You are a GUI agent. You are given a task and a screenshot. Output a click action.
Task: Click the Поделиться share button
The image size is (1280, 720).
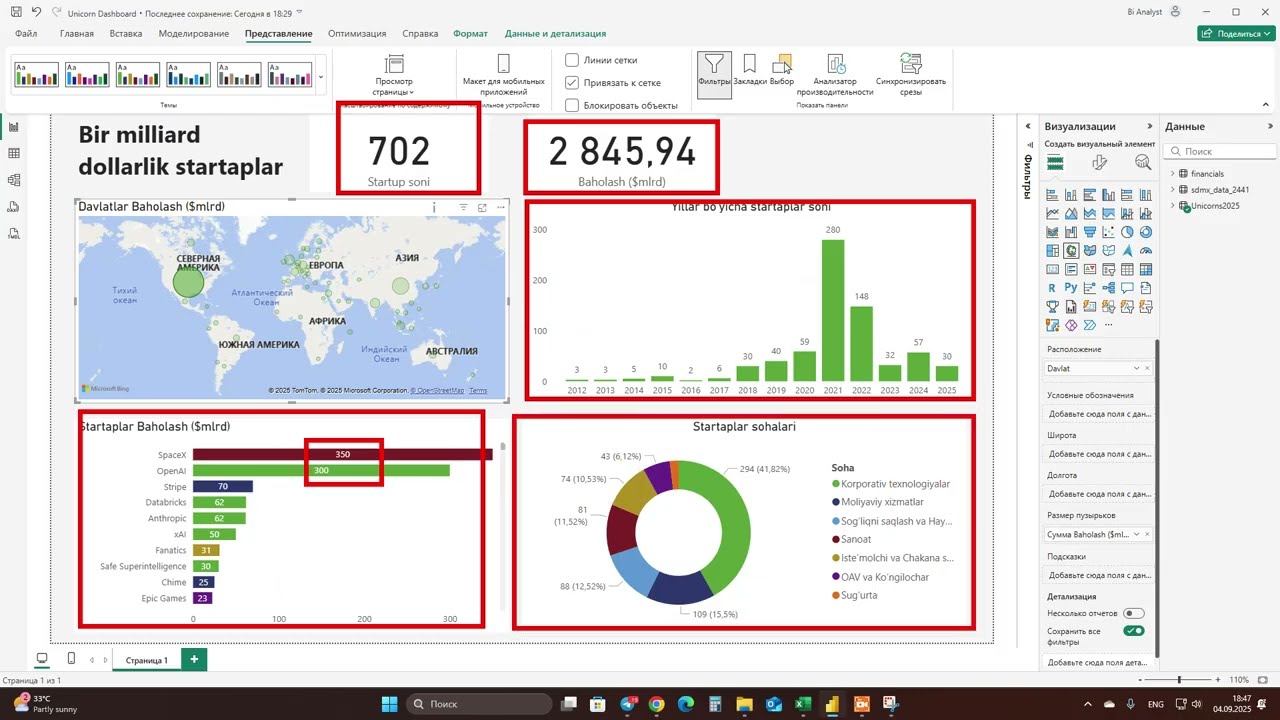coord(1234,33)
